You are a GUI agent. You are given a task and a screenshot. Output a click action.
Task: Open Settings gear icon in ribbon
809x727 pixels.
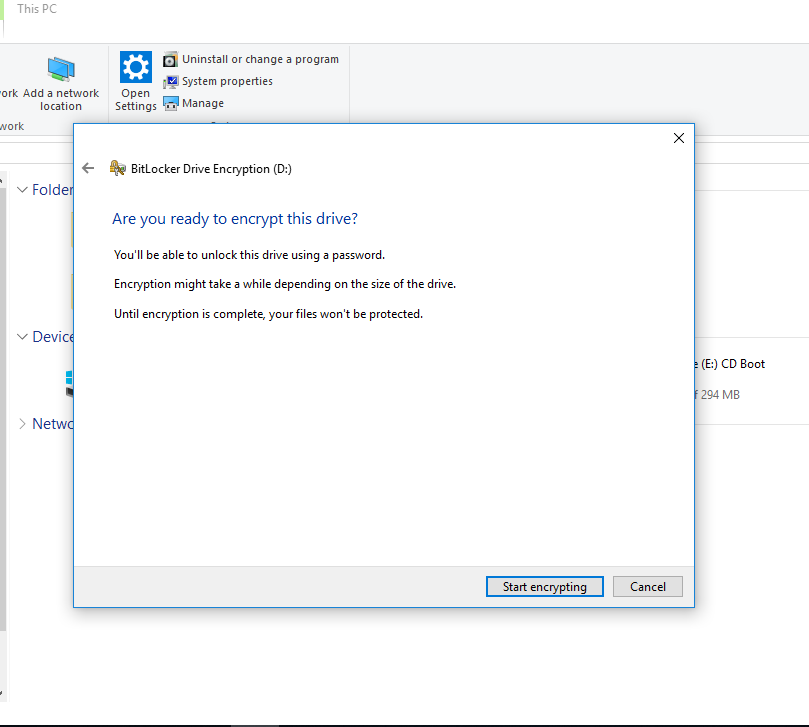pyautogui.click(x=136, y=67)
